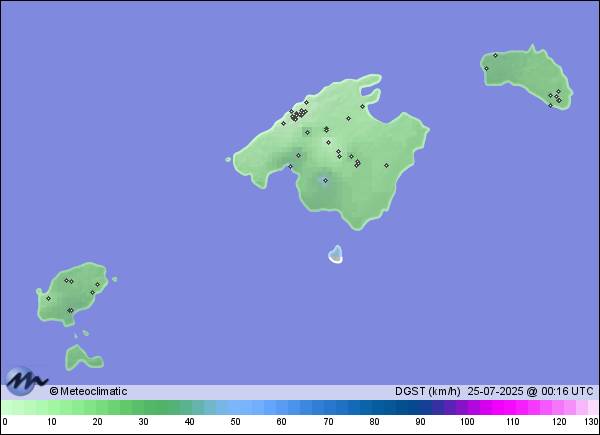This screenshot has width=600, height=435.
Task: Click the scale value 120
Action: 559,422
